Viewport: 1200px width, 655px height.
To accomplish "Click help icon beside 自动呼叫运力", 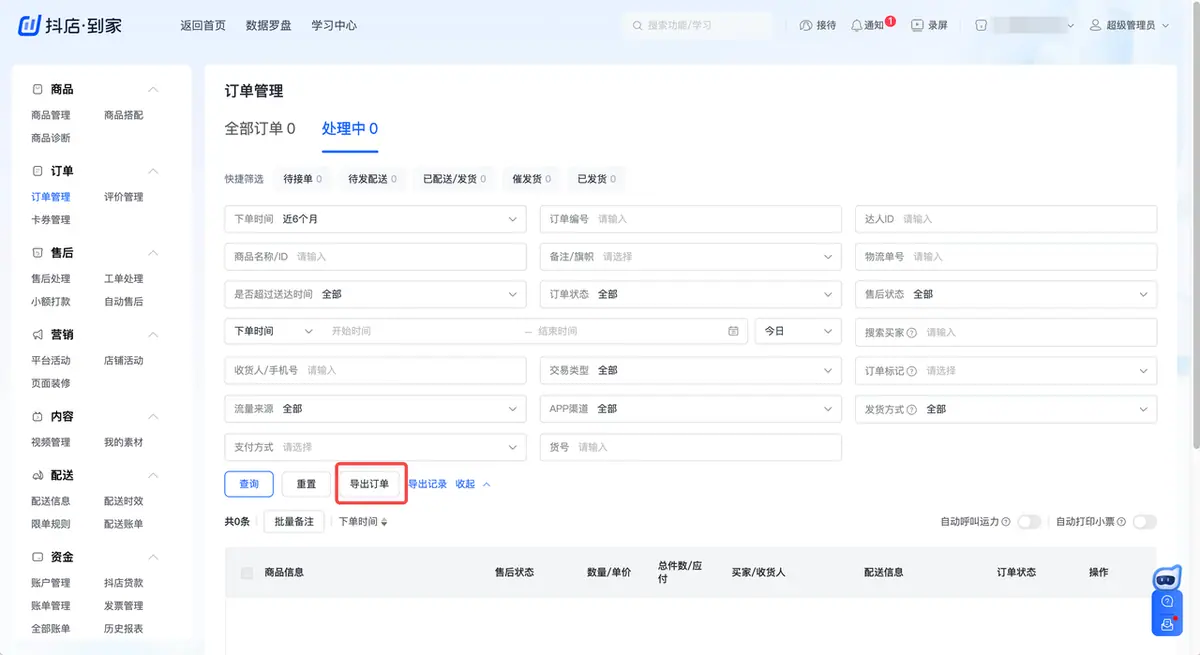I will 1006,522.
